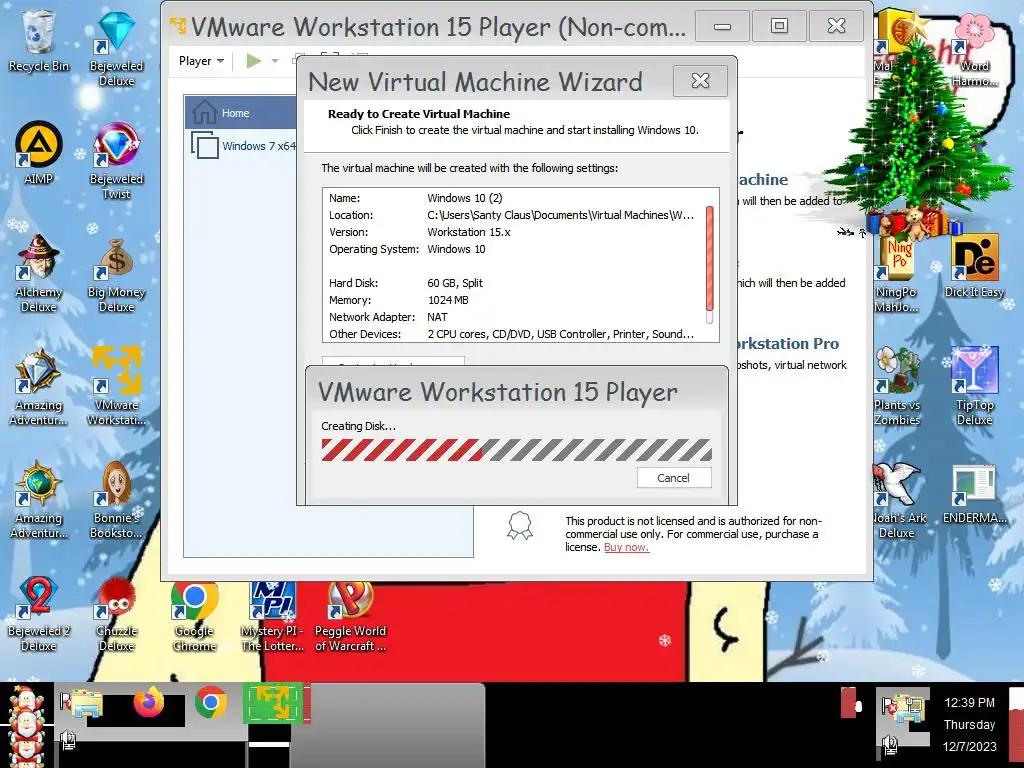Image resolution: width=1024 pixels, height=768 pixels.
Task: Click the Santa Start button
Action: [x=26, y=725]
